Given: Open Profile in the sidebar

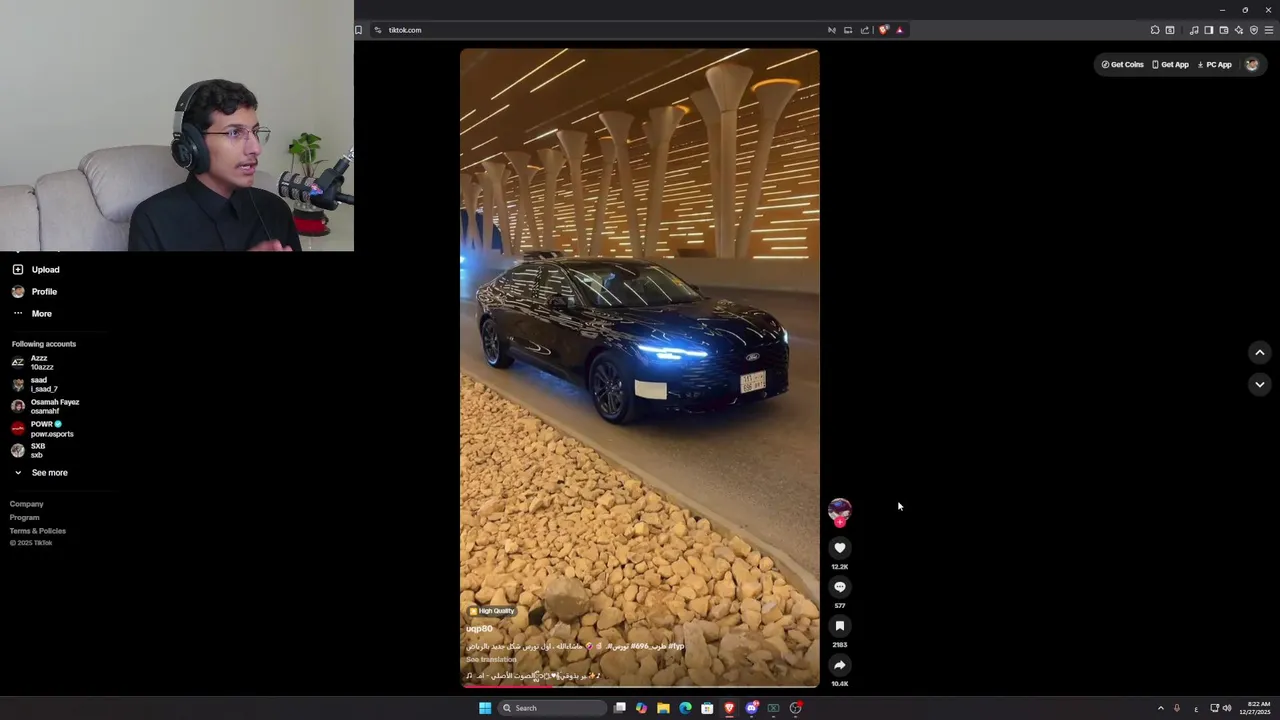Looking at the screenshot, I should click(35, 292).
